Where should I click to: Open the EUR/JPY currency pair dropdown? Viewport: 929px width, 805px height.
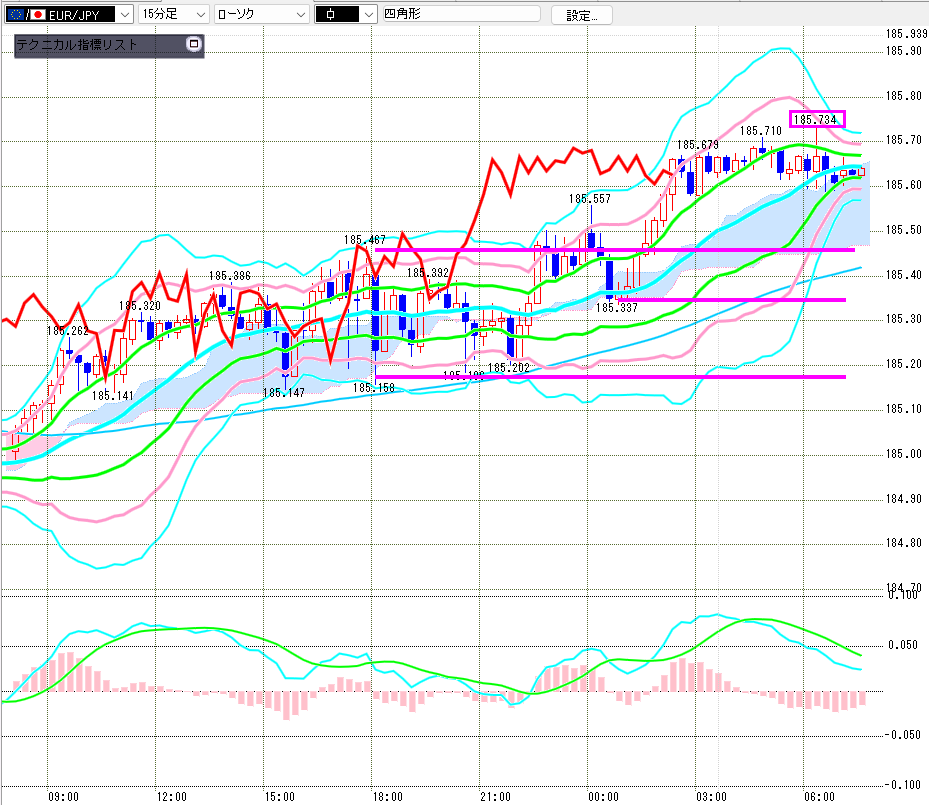(x=69, y=14)
